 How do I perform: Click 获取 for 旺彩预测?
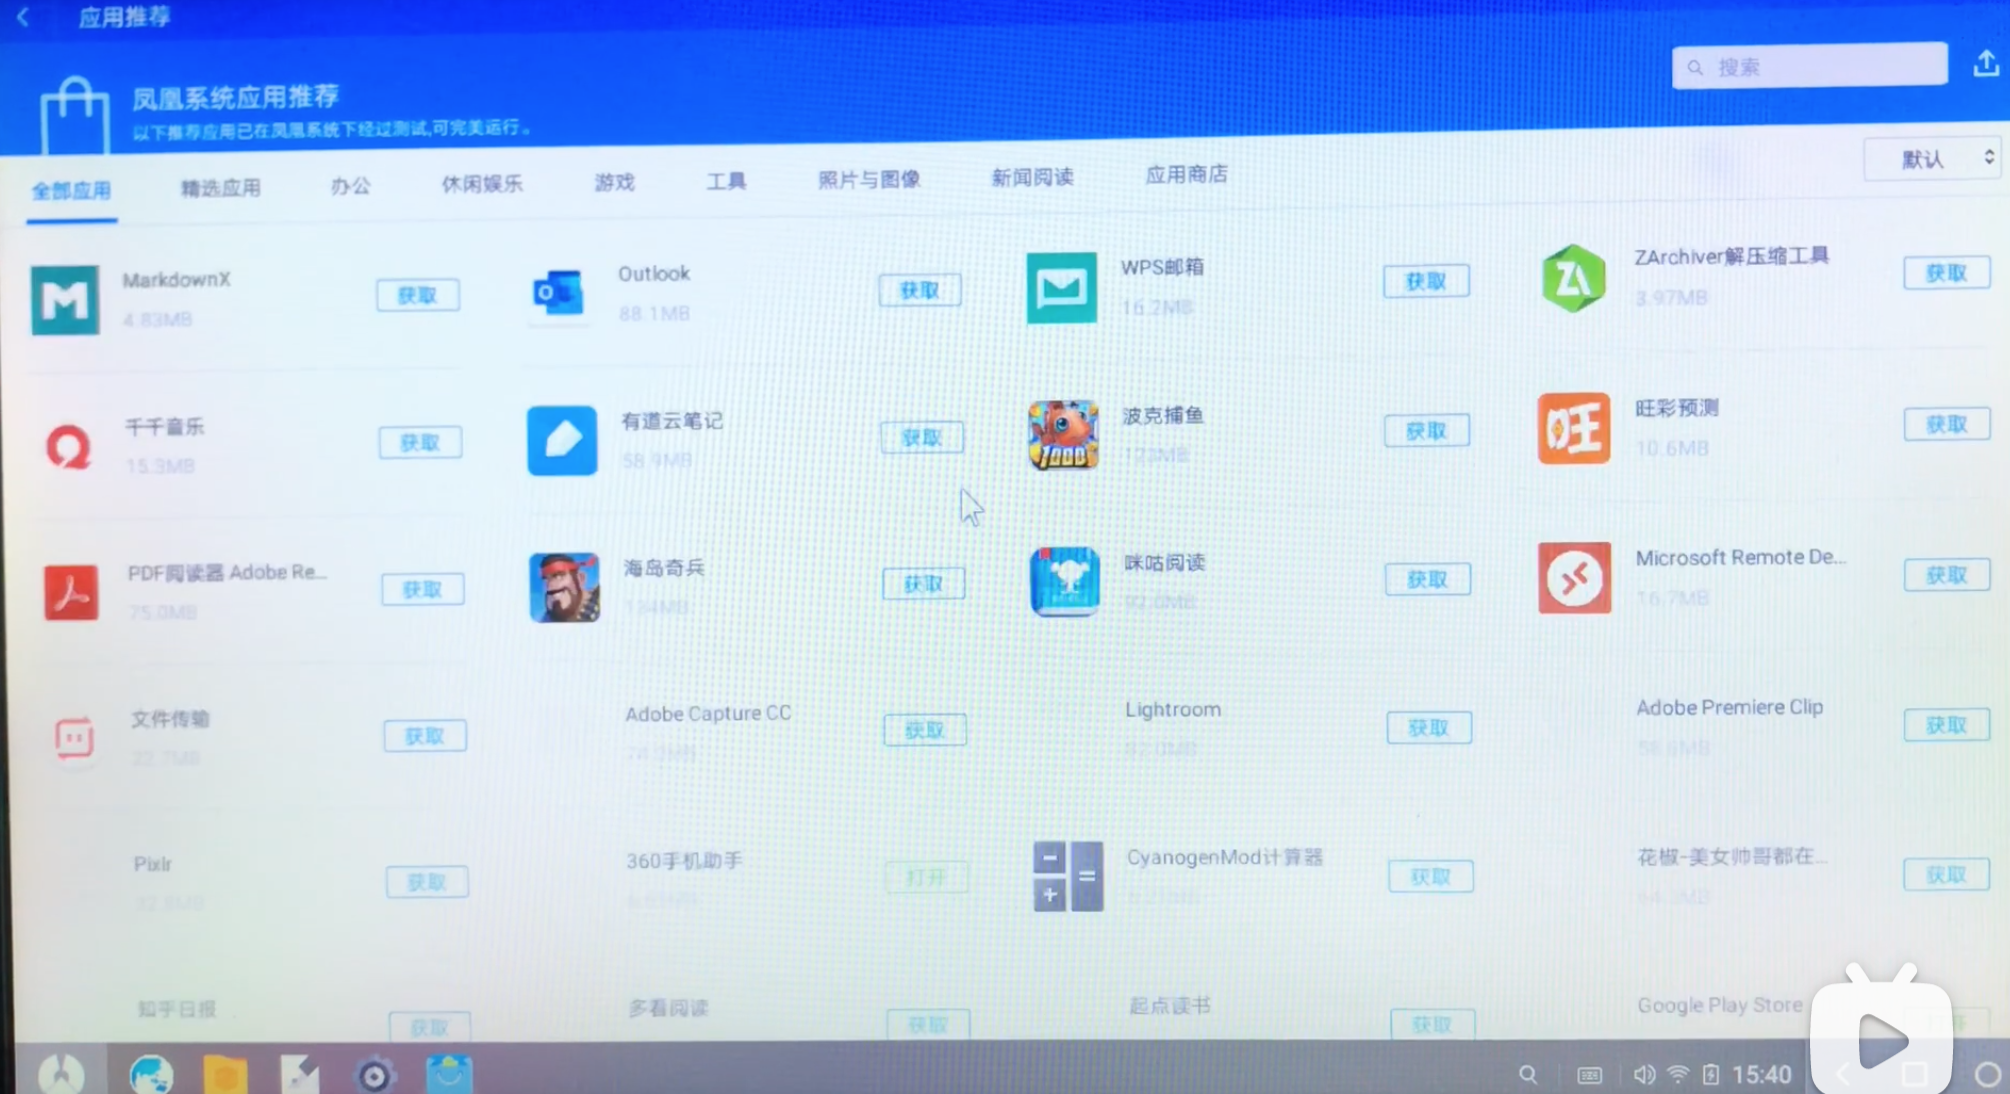pyautogui.click(x=1946, y=424)
